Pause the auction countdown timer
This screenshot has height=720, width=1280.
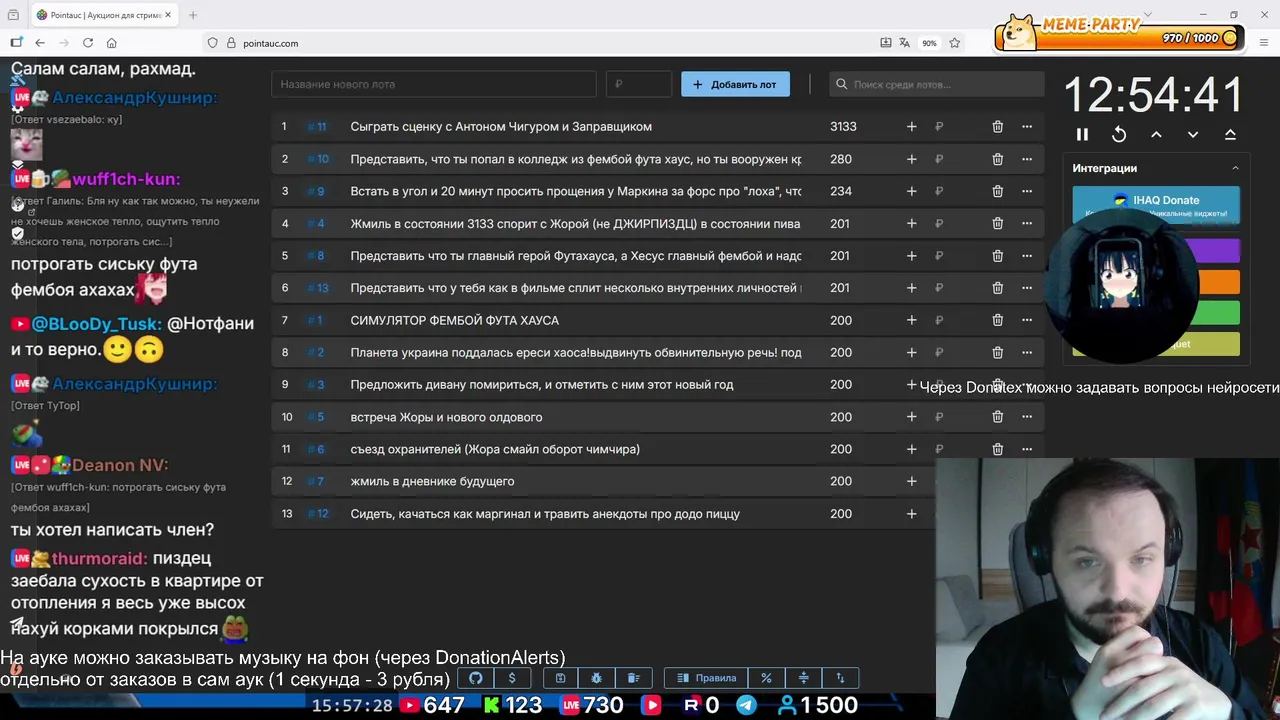tap(1082, 135)
